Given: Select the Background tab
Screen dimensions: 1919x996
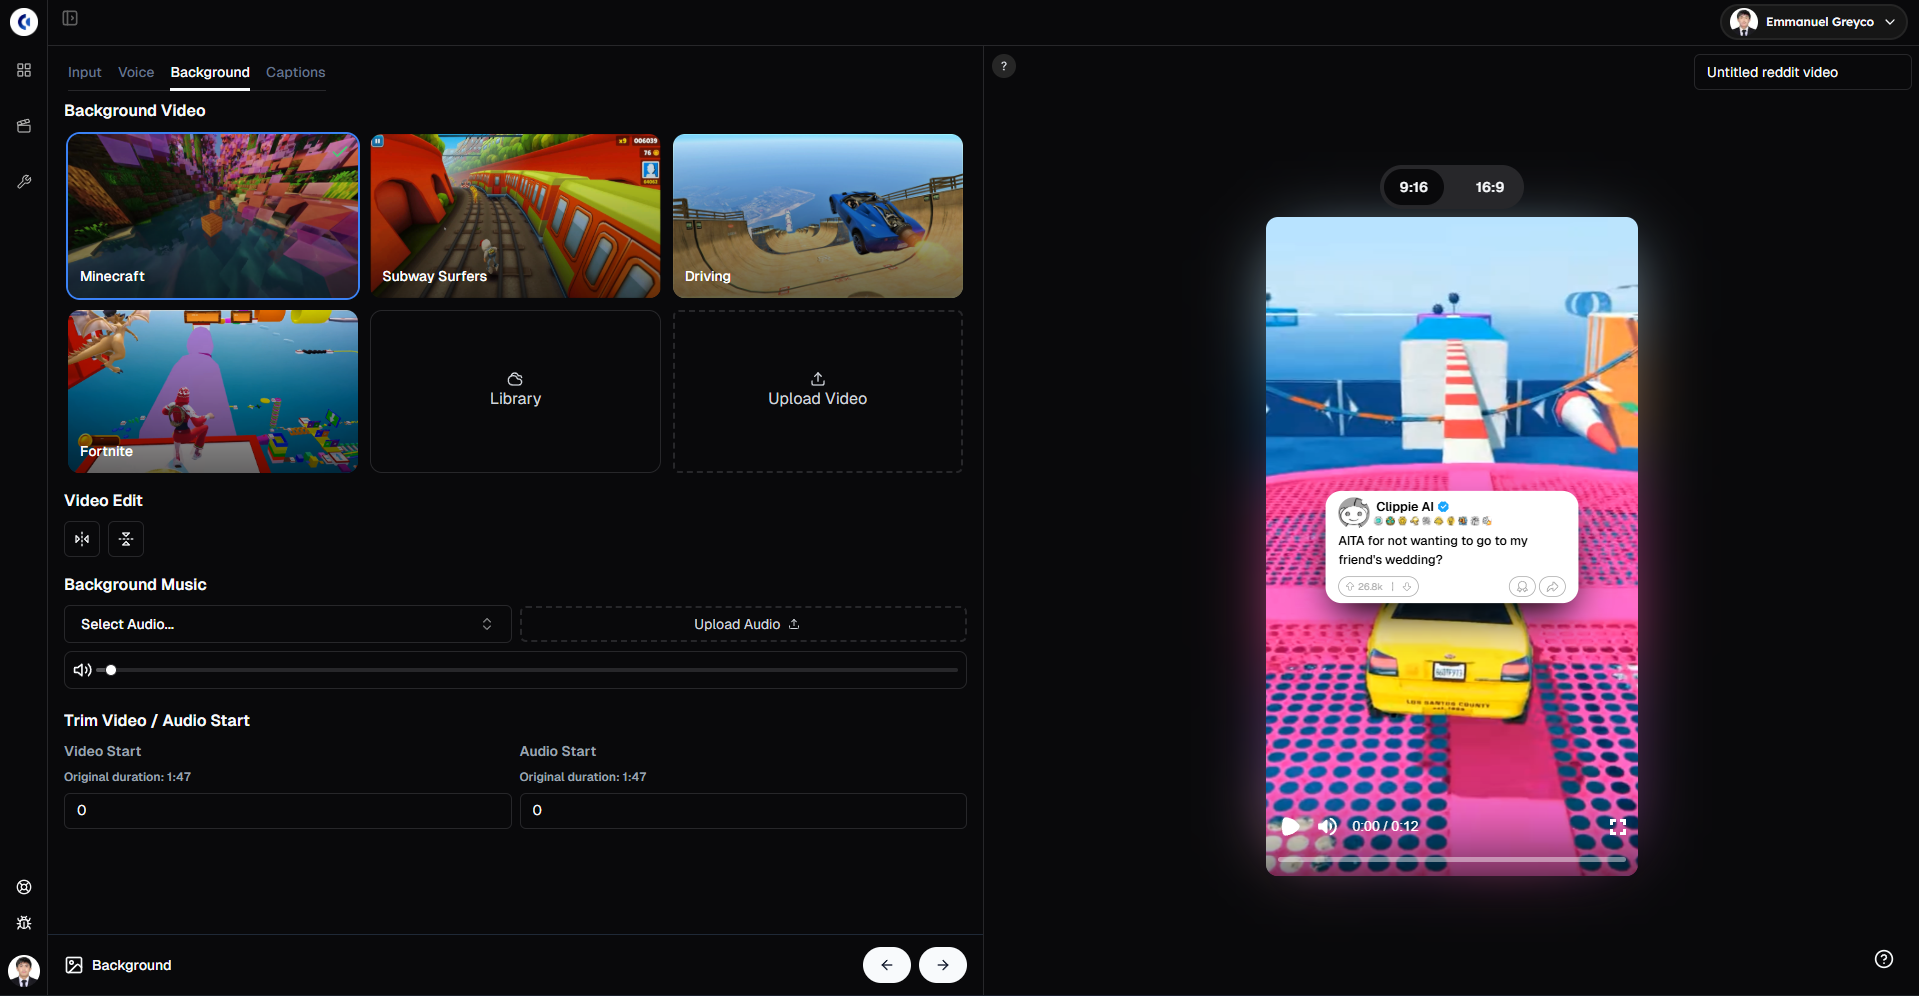Looking at the screenshot, I should [x=210, y=72].
